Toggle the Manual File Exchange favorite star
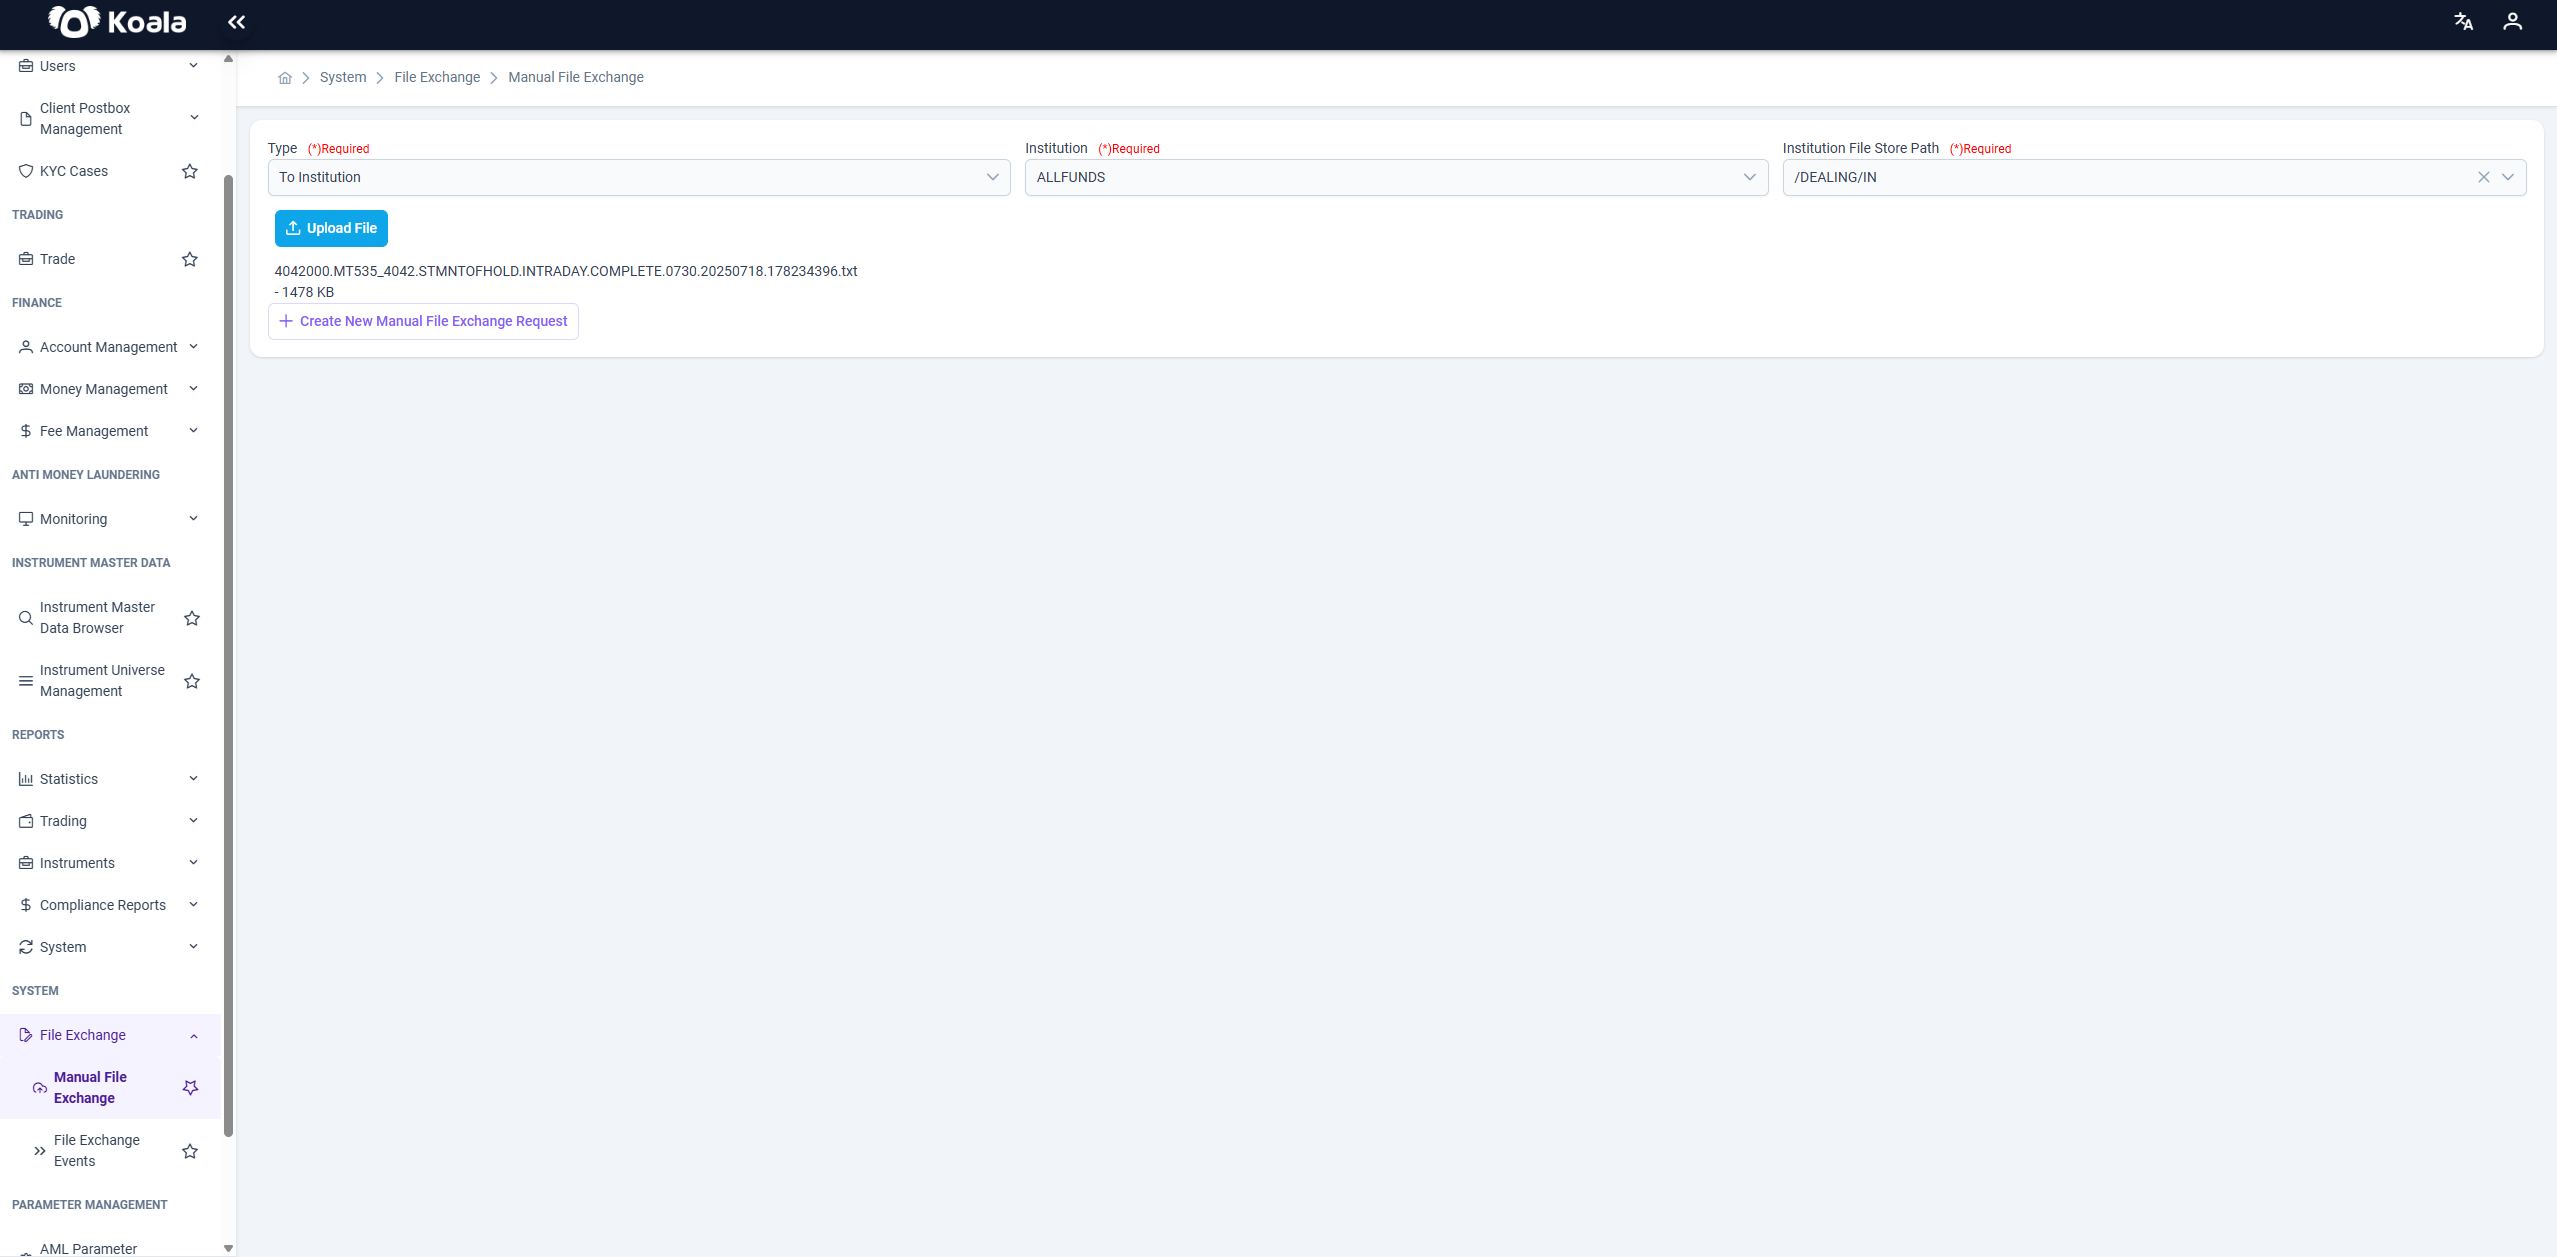The height and width of the screenshot is (1257, 2557). [x=190, y=1088]
